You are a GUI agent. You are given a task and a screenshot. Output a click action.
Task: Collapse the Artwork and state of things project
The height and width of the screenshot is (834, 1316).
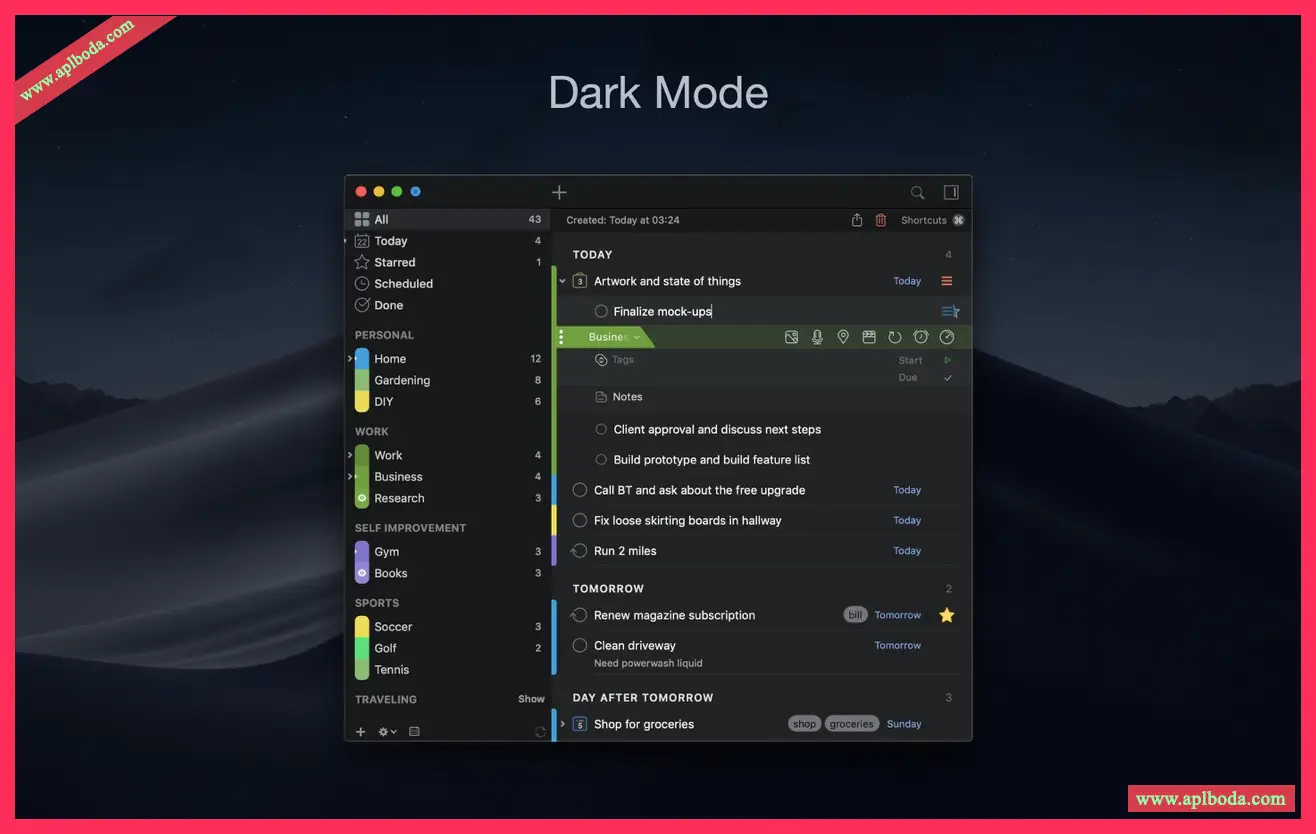click(563, 281)
